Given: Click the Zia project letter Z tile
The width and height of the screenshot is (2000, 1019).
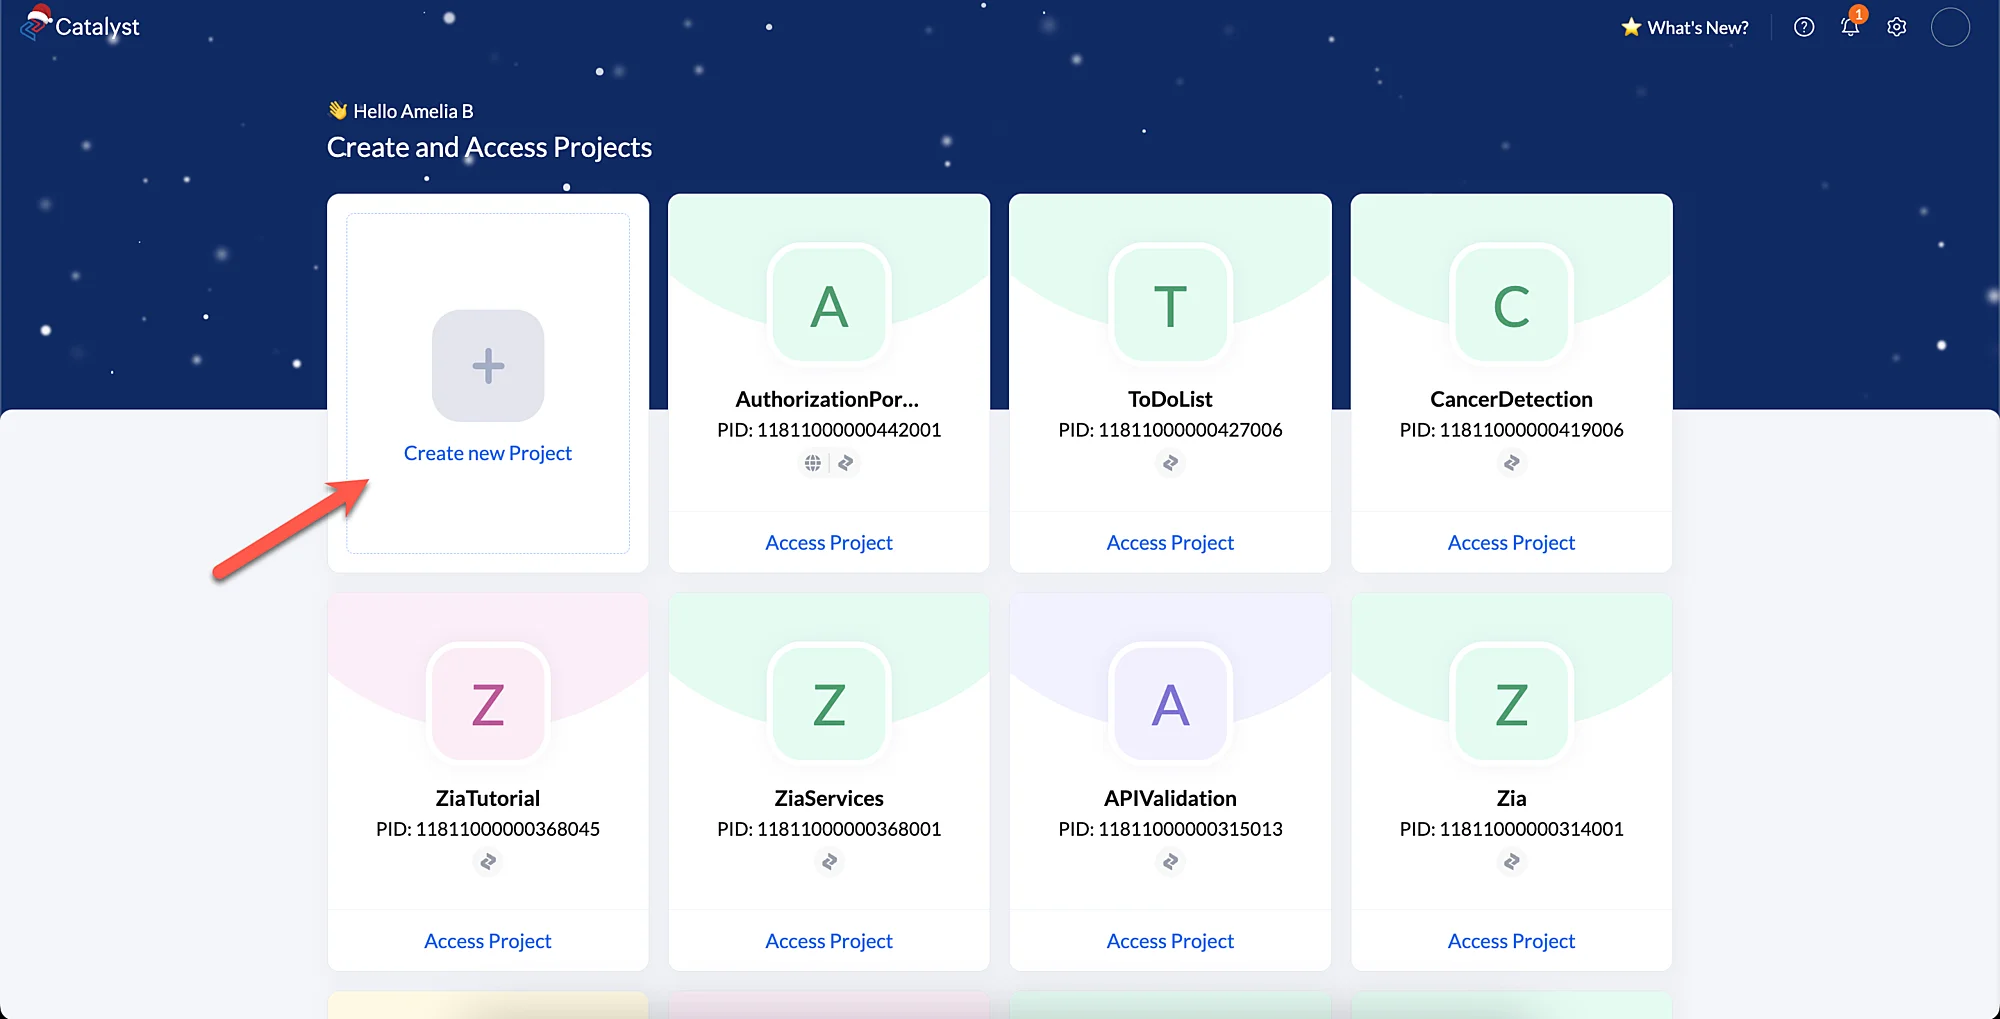Looking at the screenshot, I should [1511, 704].
